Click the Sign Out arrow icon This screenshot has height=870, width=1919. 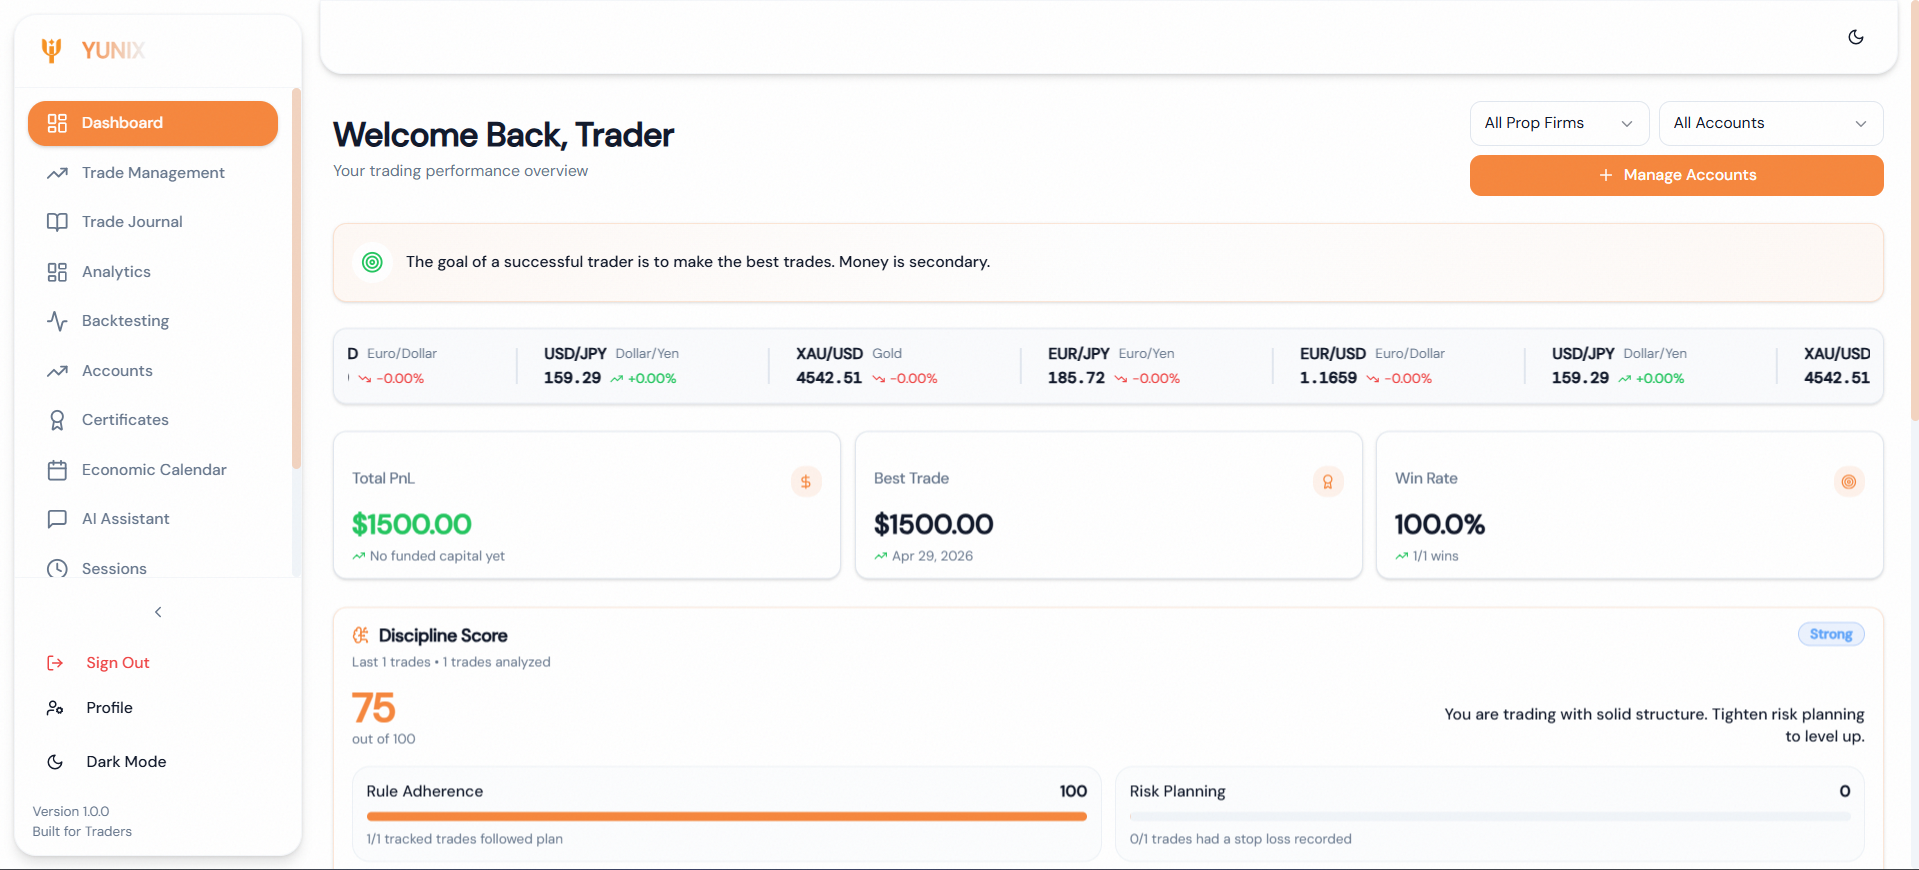click(x=55, y=663)
